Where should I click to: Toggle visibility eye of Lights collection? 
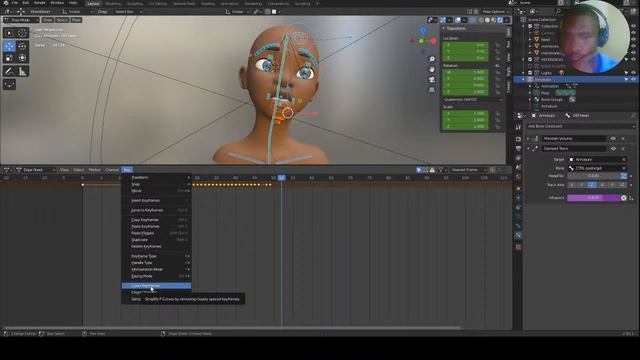633,73
